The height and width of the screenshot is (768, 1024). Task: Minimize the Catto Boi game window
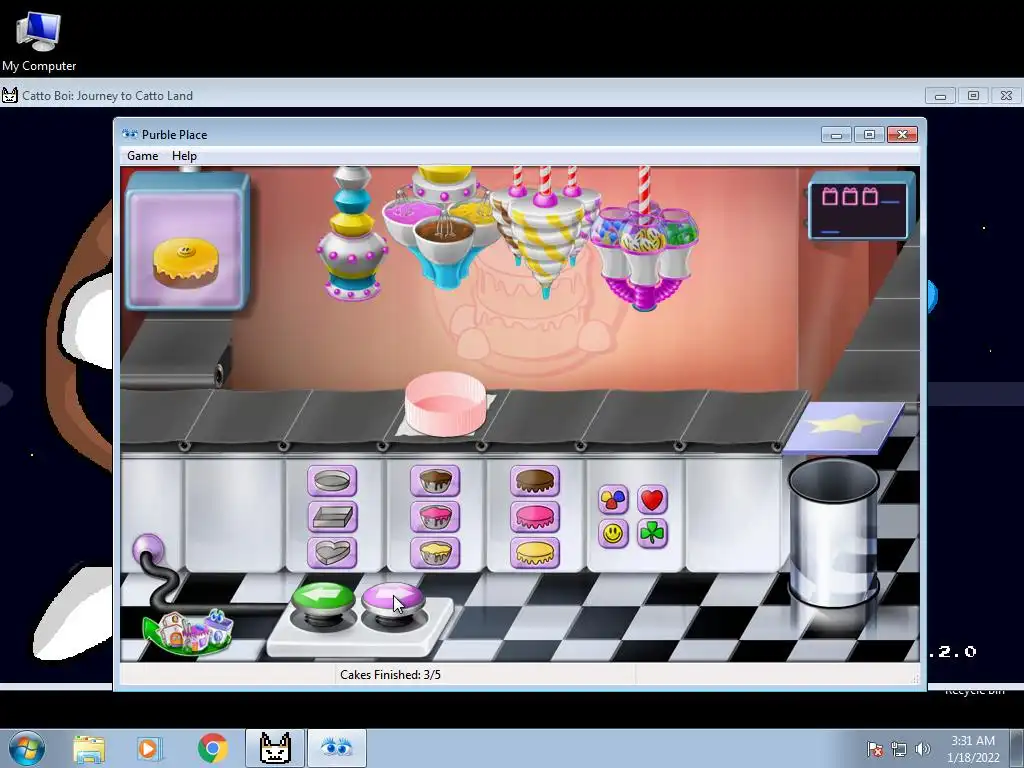[x=940, y=96]
